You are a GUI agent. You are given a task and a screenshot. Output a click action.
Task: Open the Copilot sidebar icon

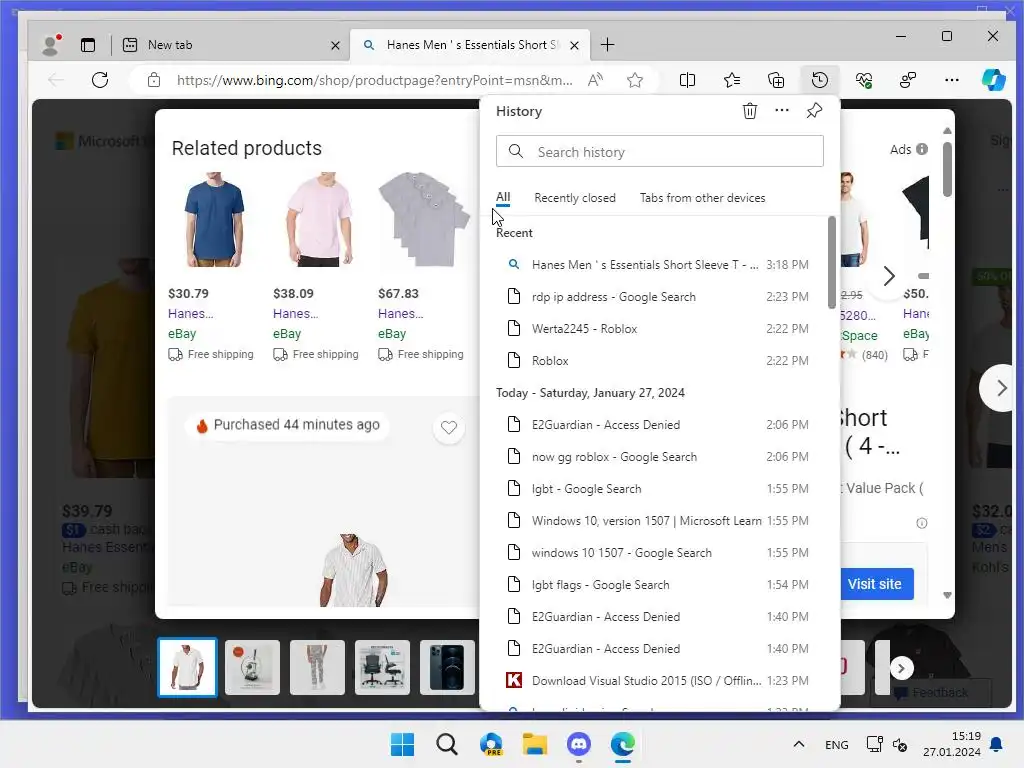pyautogui.click(x=993, y=80)
